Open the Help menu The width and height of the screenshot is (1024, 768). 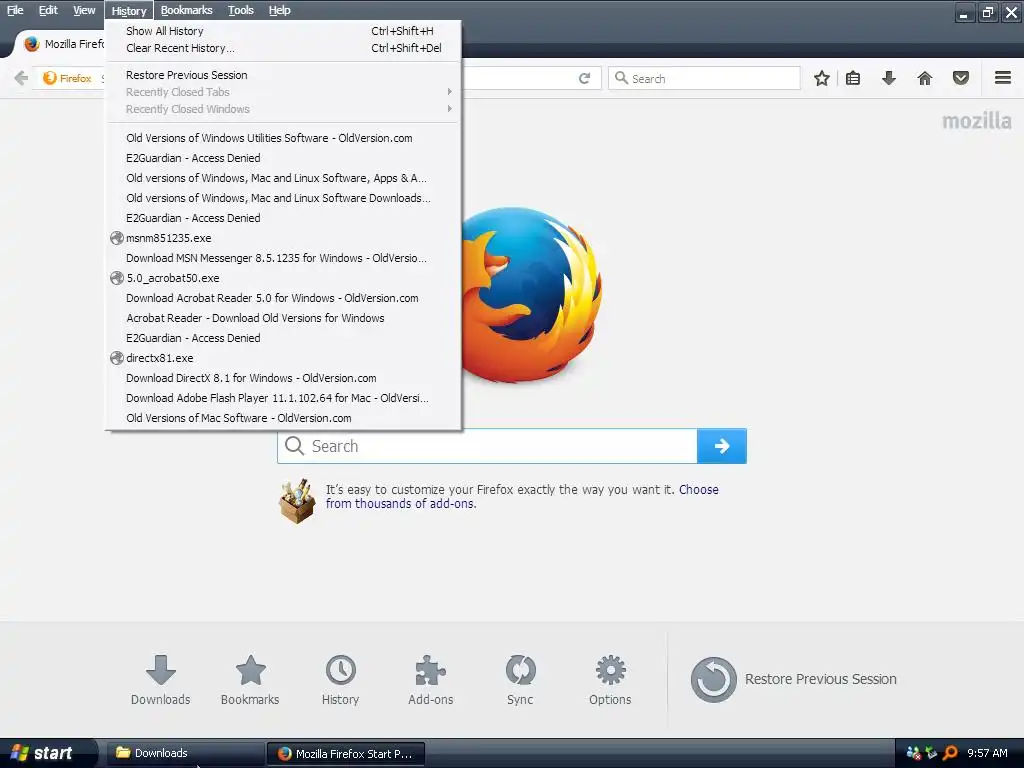280,10
